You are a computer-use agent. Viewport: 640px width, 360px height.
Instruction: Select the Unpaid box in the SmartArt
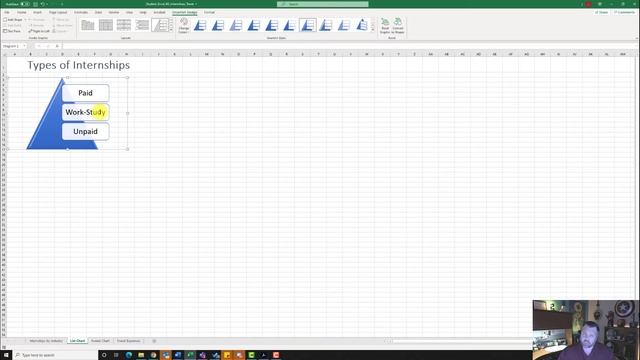tap(85, 131)
